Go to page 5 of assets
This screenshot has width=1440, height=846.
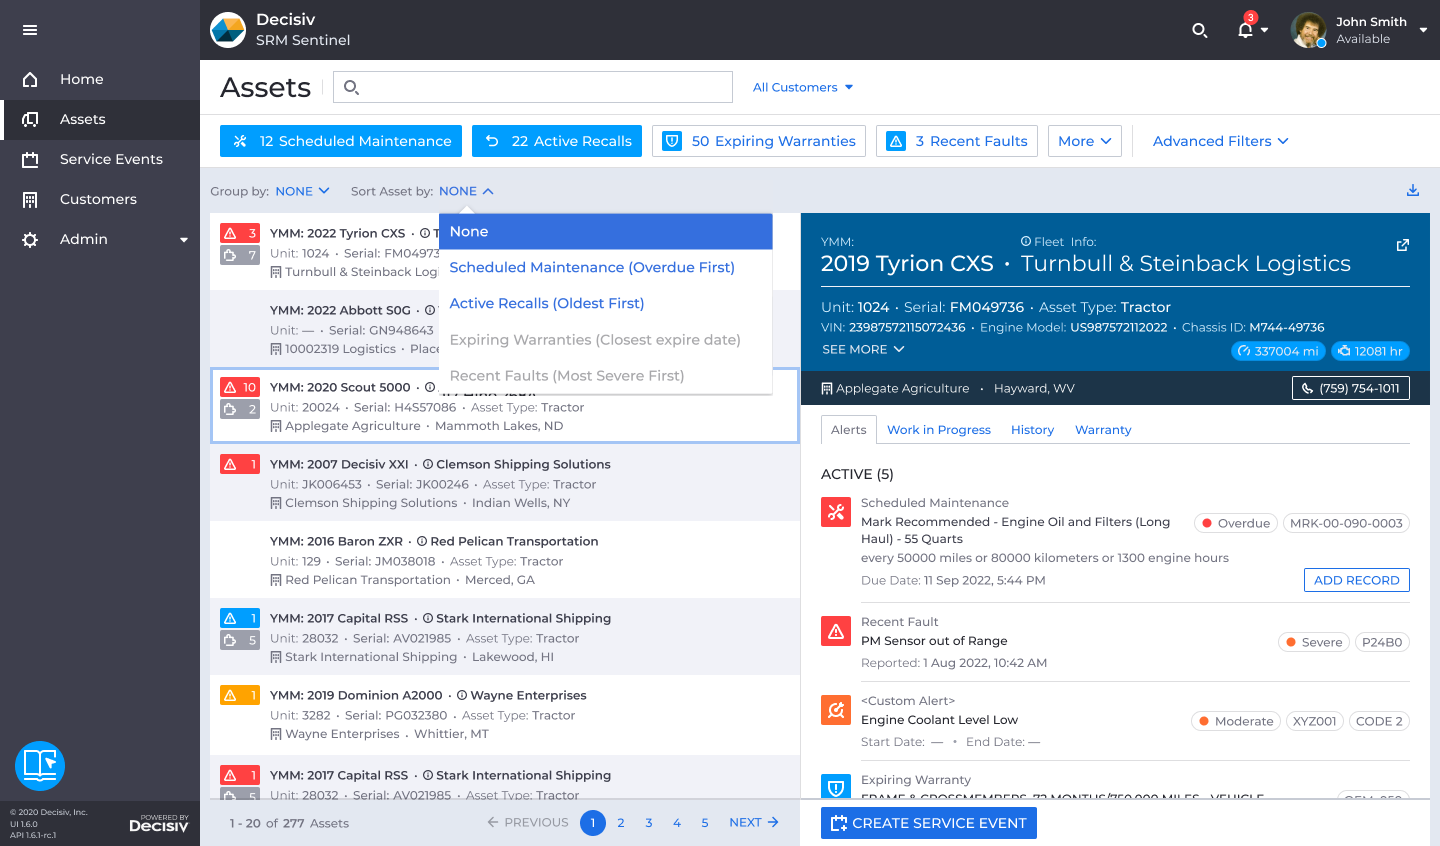[705, 823]
